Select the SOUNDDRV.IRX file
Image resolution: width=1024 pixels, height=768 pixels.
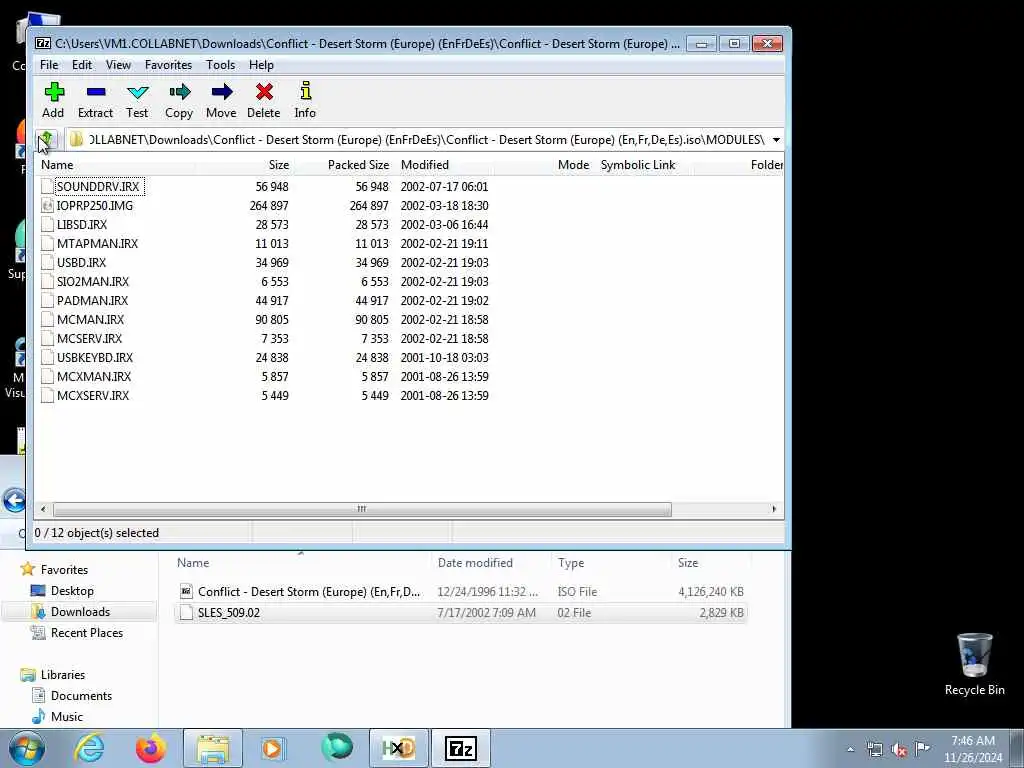(x=98, y=187)
